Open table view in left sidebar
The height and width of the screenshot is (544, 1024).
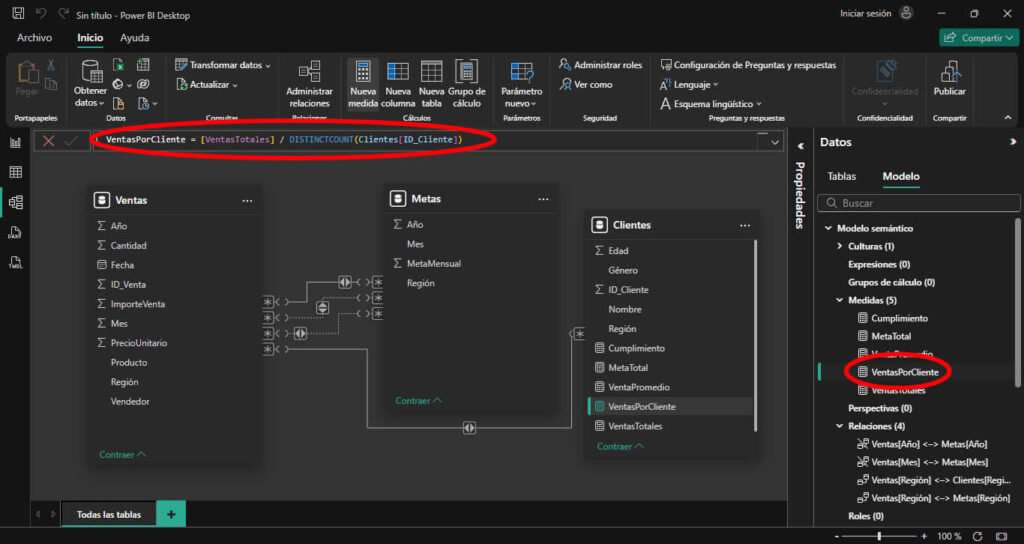click(15, 172)
